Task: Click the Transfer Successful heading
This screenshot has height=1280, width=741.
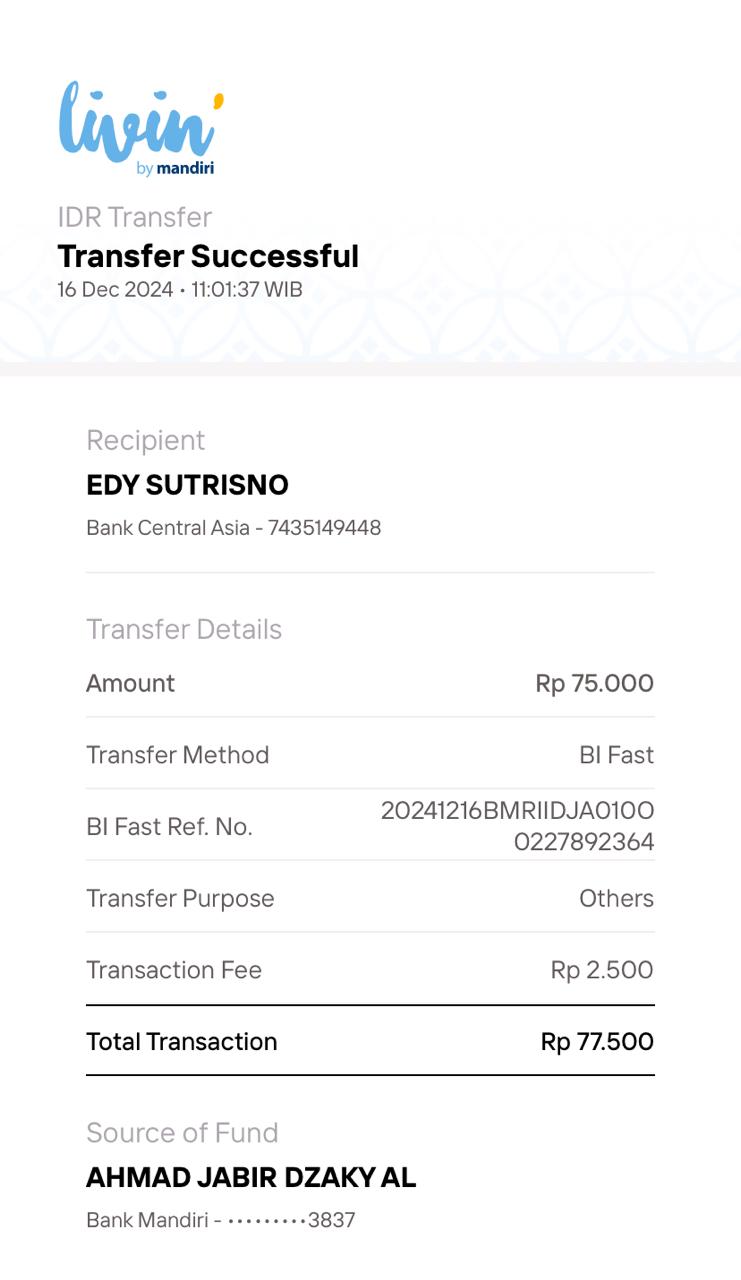Action: click(x=208, y=256)
